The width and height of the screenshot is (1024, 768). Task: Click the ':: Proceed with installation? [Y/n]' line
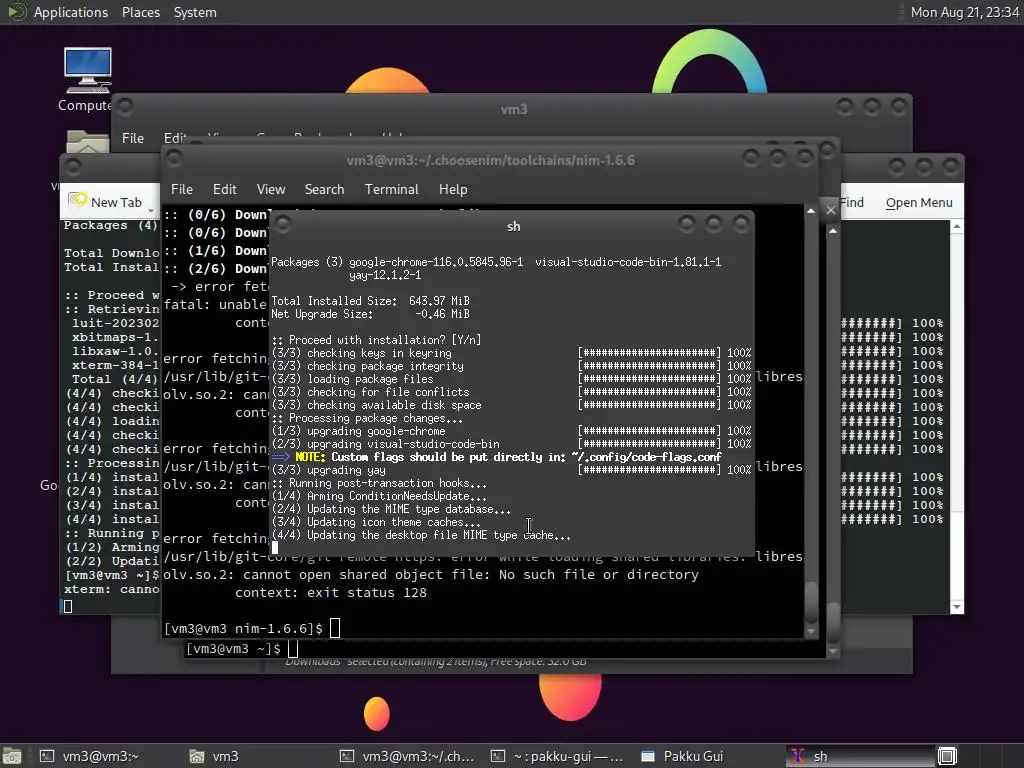pos(376,340)
